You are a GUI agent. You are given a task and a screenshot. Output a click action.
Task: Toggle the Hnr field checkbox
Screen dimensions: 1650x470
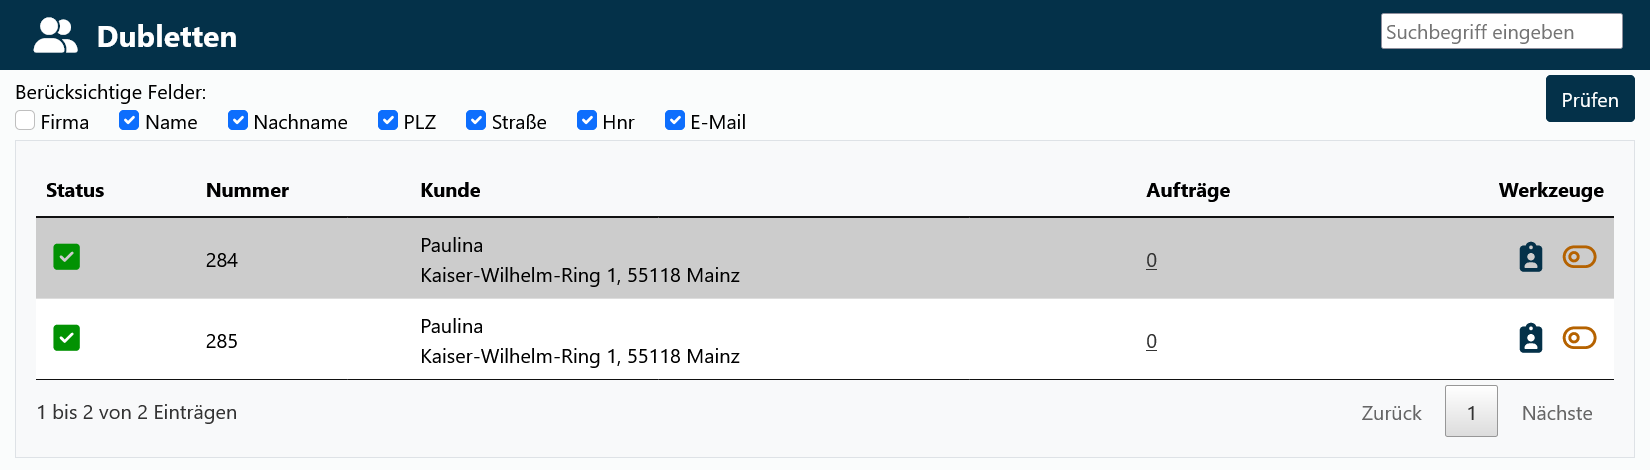pos(587,121)
